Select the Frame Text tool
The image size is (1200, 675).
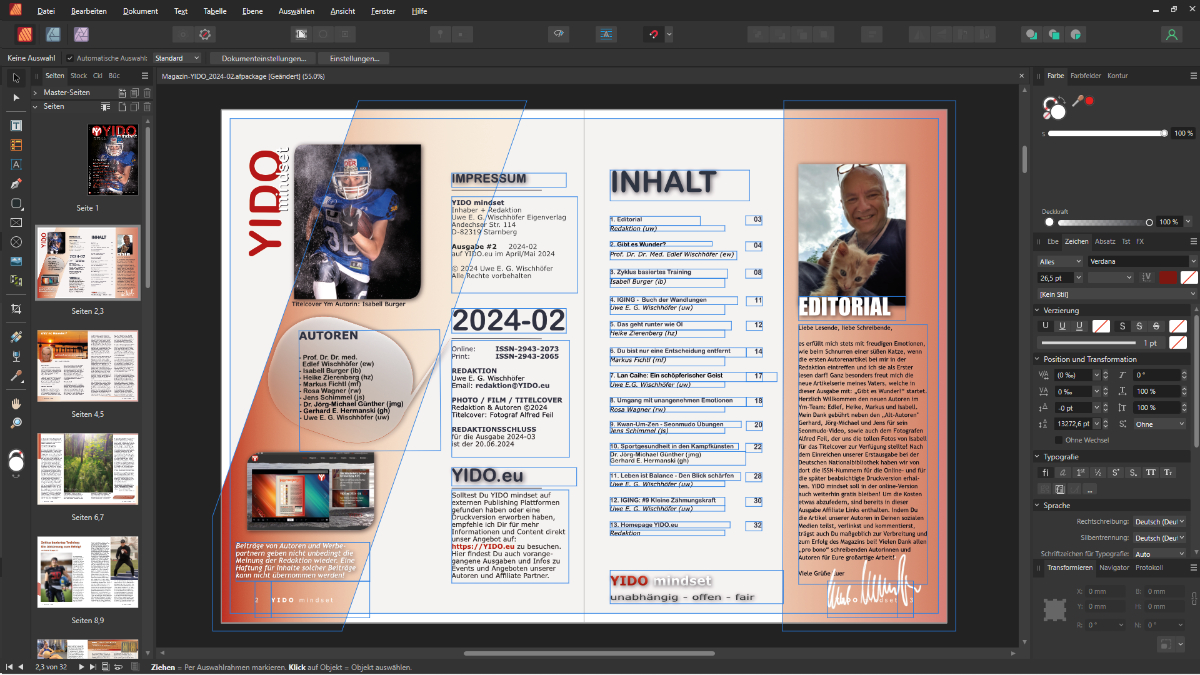pos(16,126)
